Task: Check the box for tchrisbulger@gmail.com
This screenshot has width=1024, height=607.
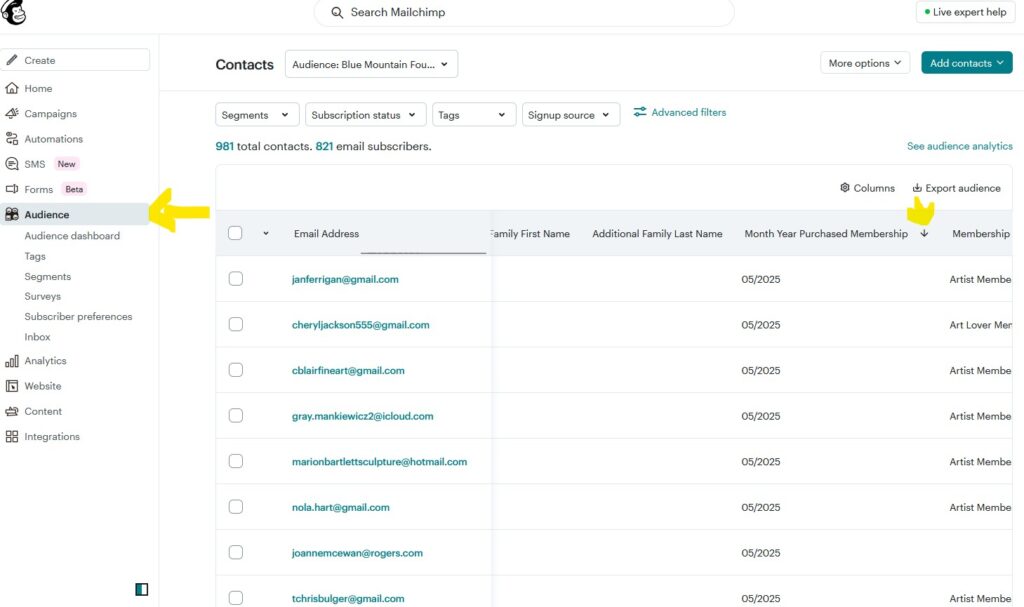Action: [x=236, y=598]
